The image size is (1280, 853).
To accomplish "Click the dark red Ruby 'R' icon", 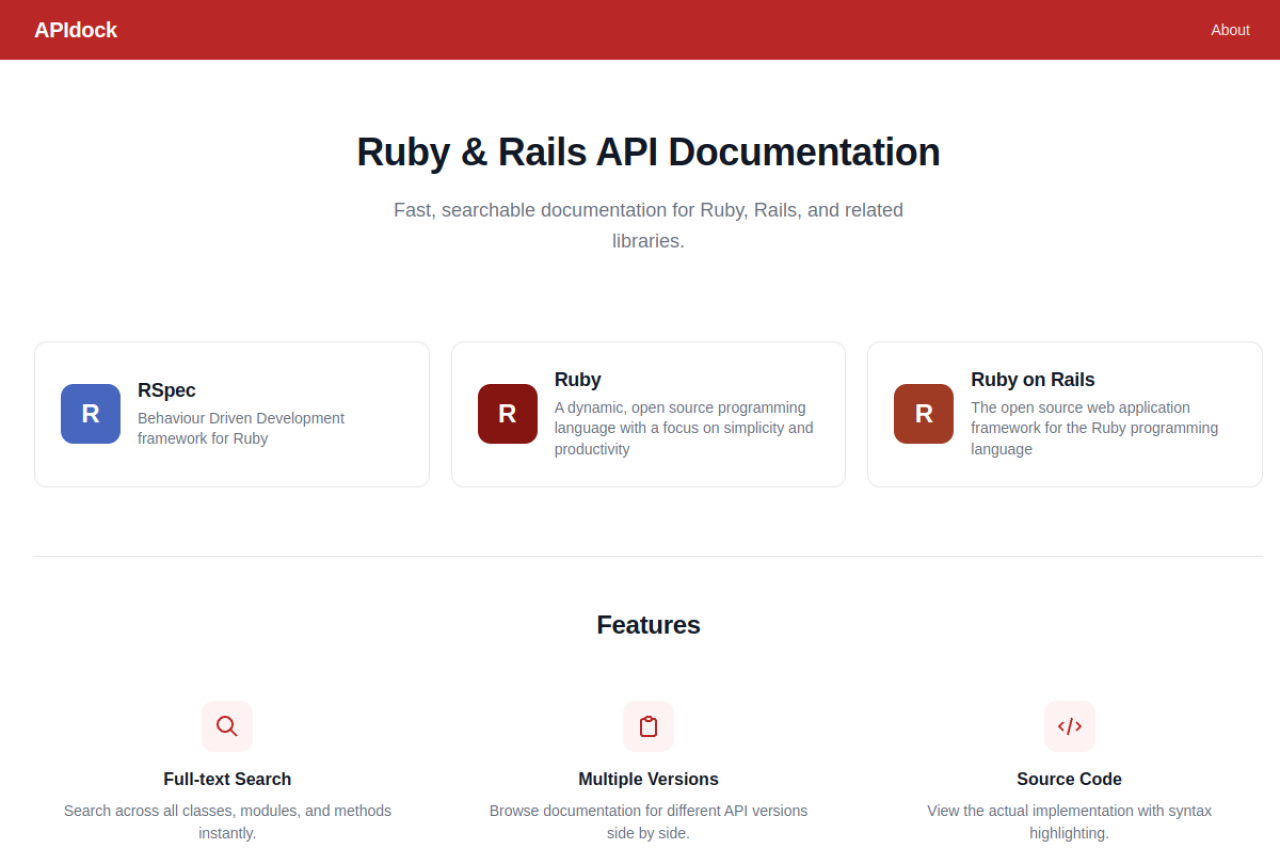I will (507, 414).
